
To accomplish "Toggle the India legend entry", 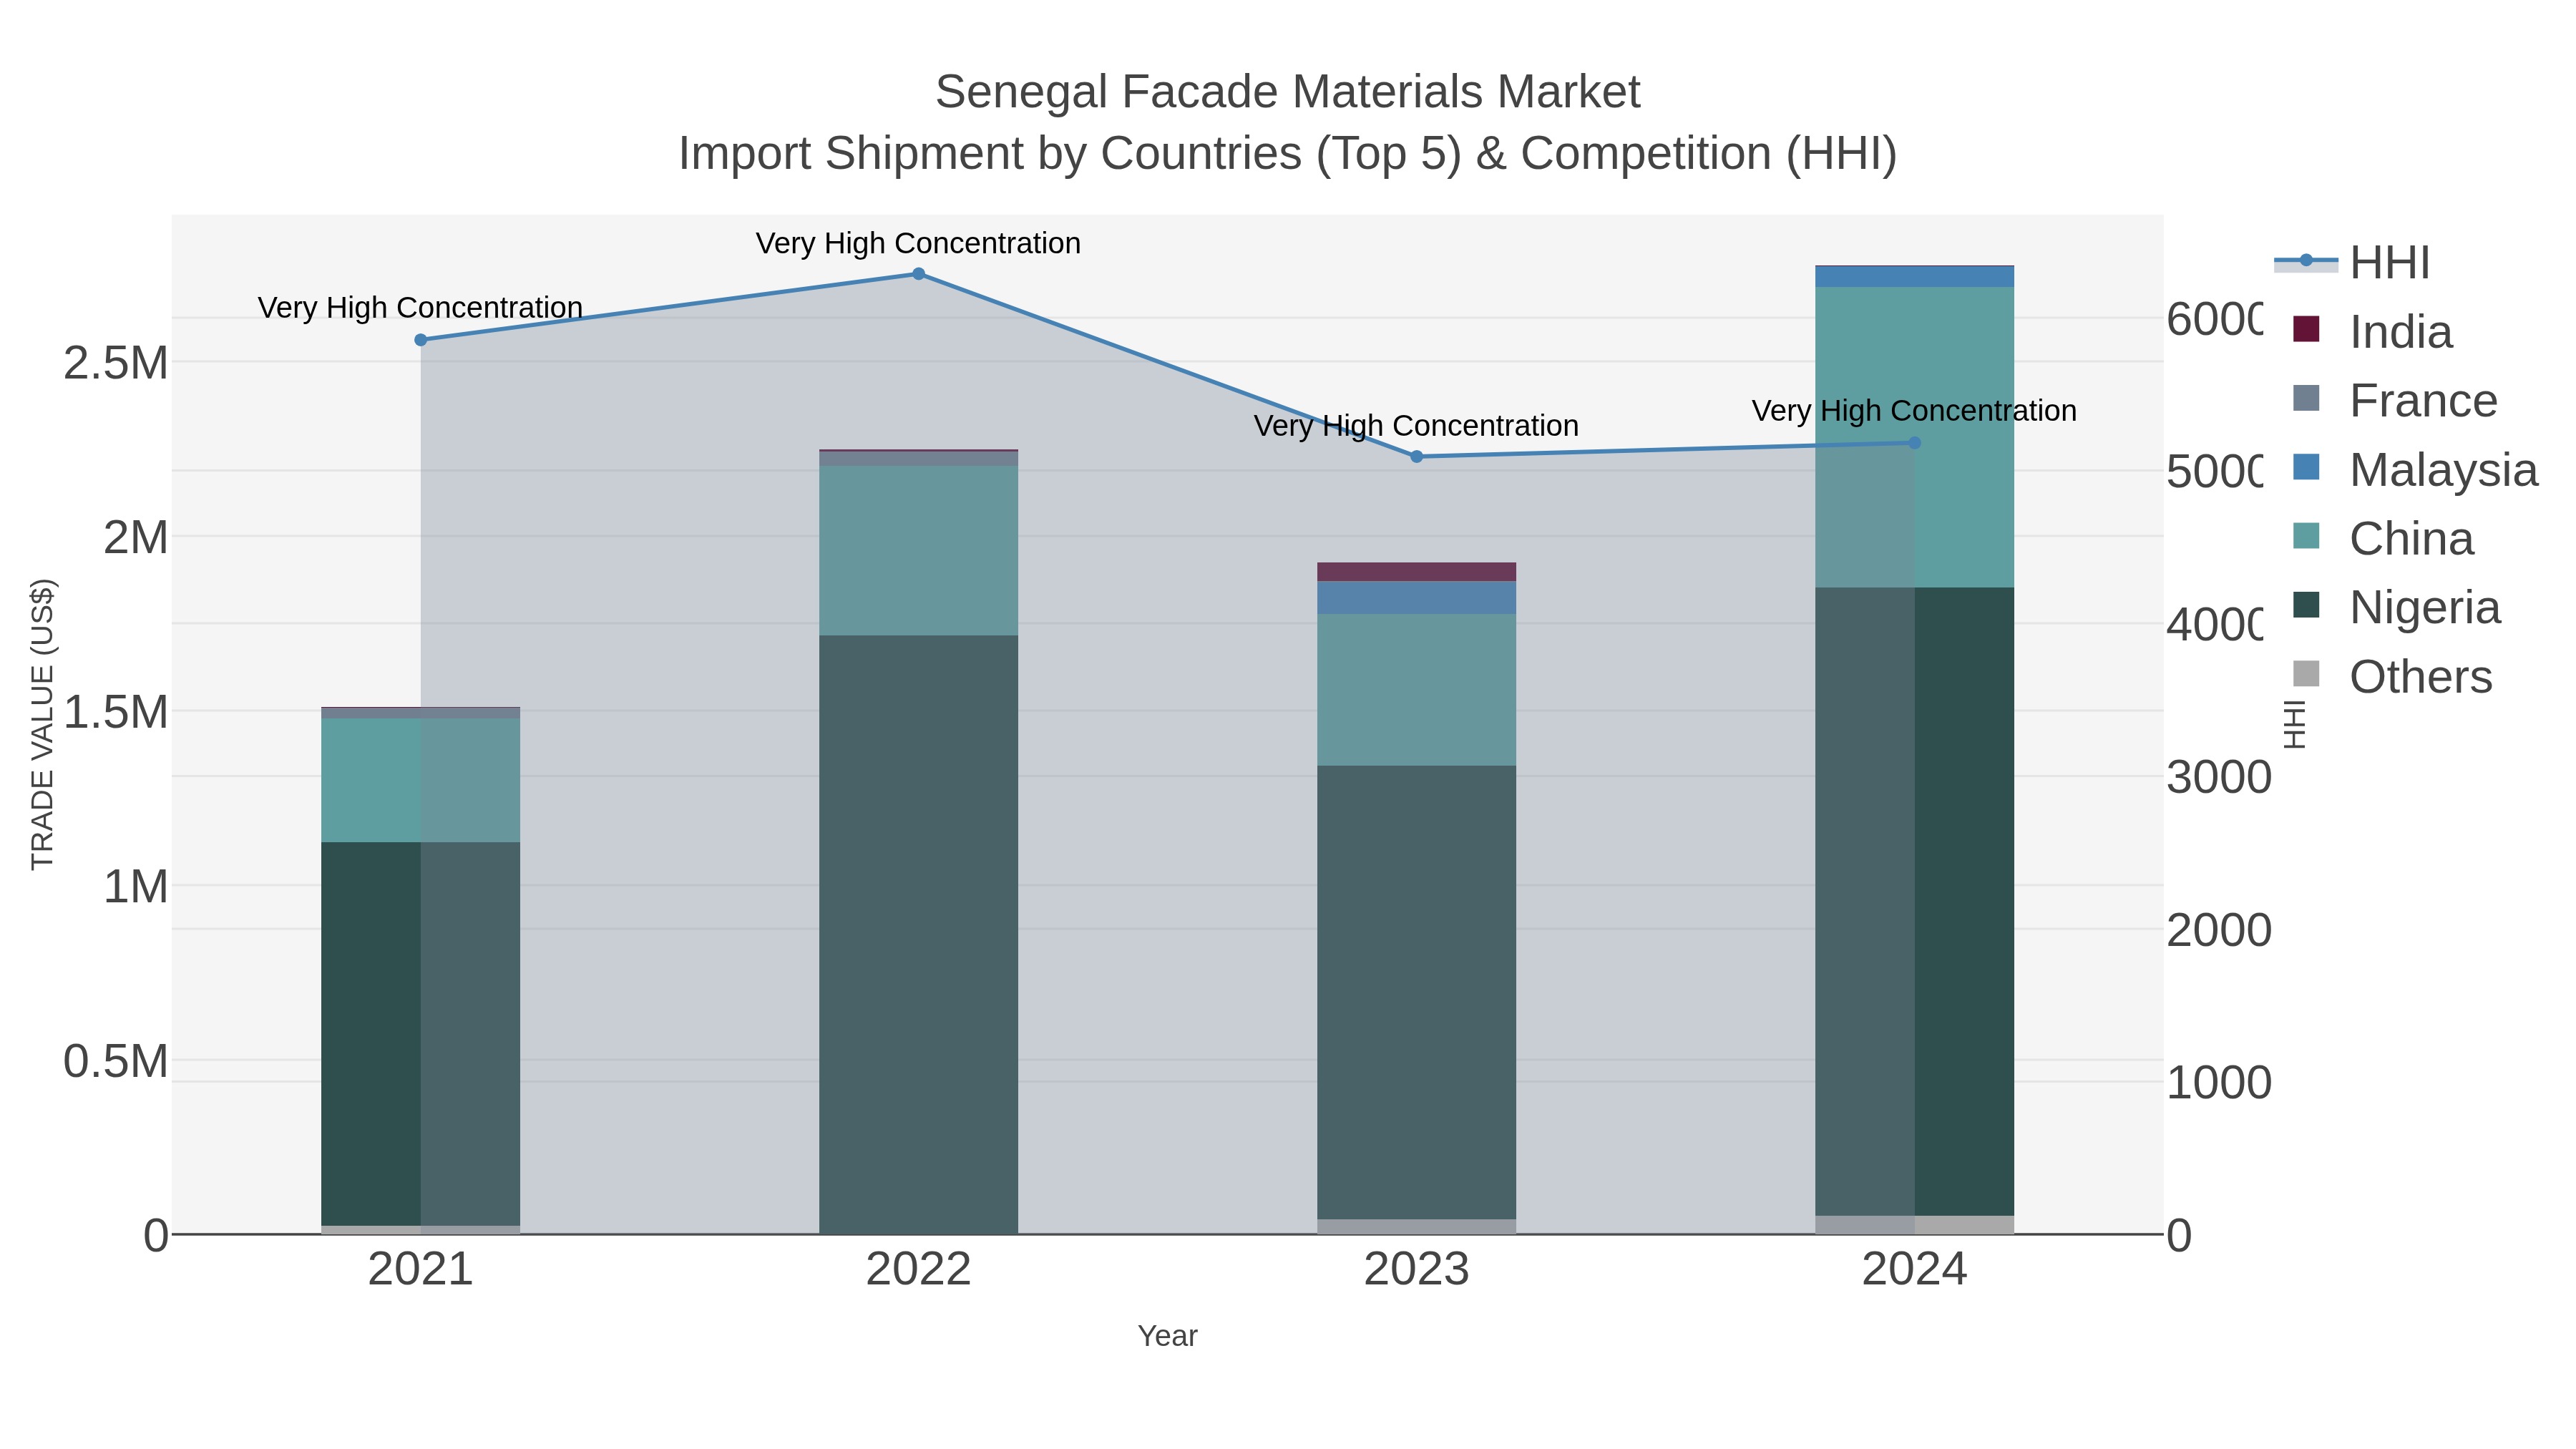I will pos(2372,332).
